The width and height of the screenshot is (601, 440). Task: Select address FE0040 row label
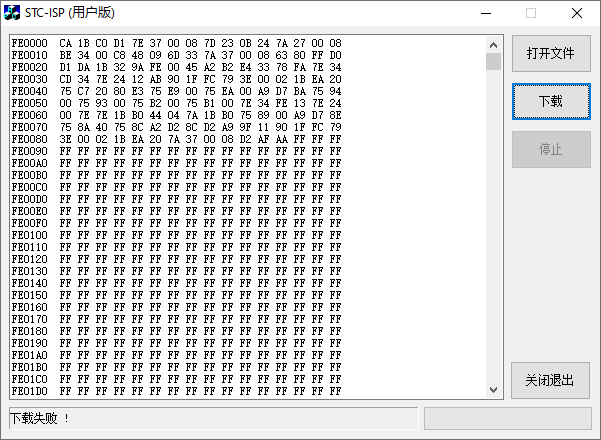30,91
